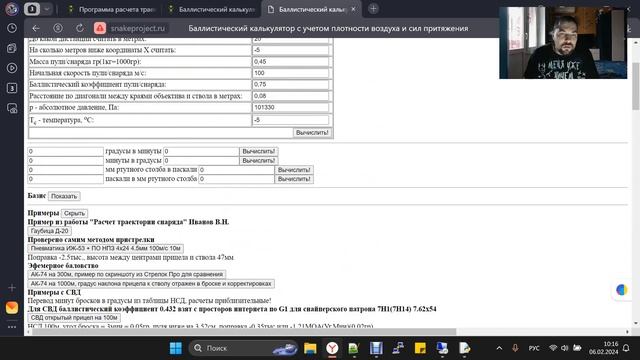Open the open-tabs counter icon in sidebar
This screenshot has height=360, width=640.
click(12, 88)
